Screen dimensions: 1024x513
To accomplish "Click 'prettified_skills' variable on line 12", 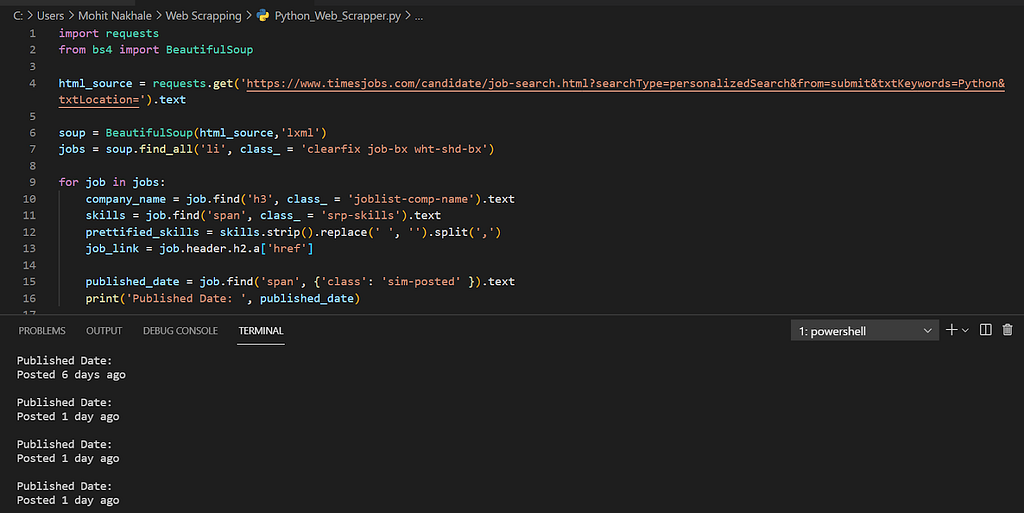I will (142, 232).
